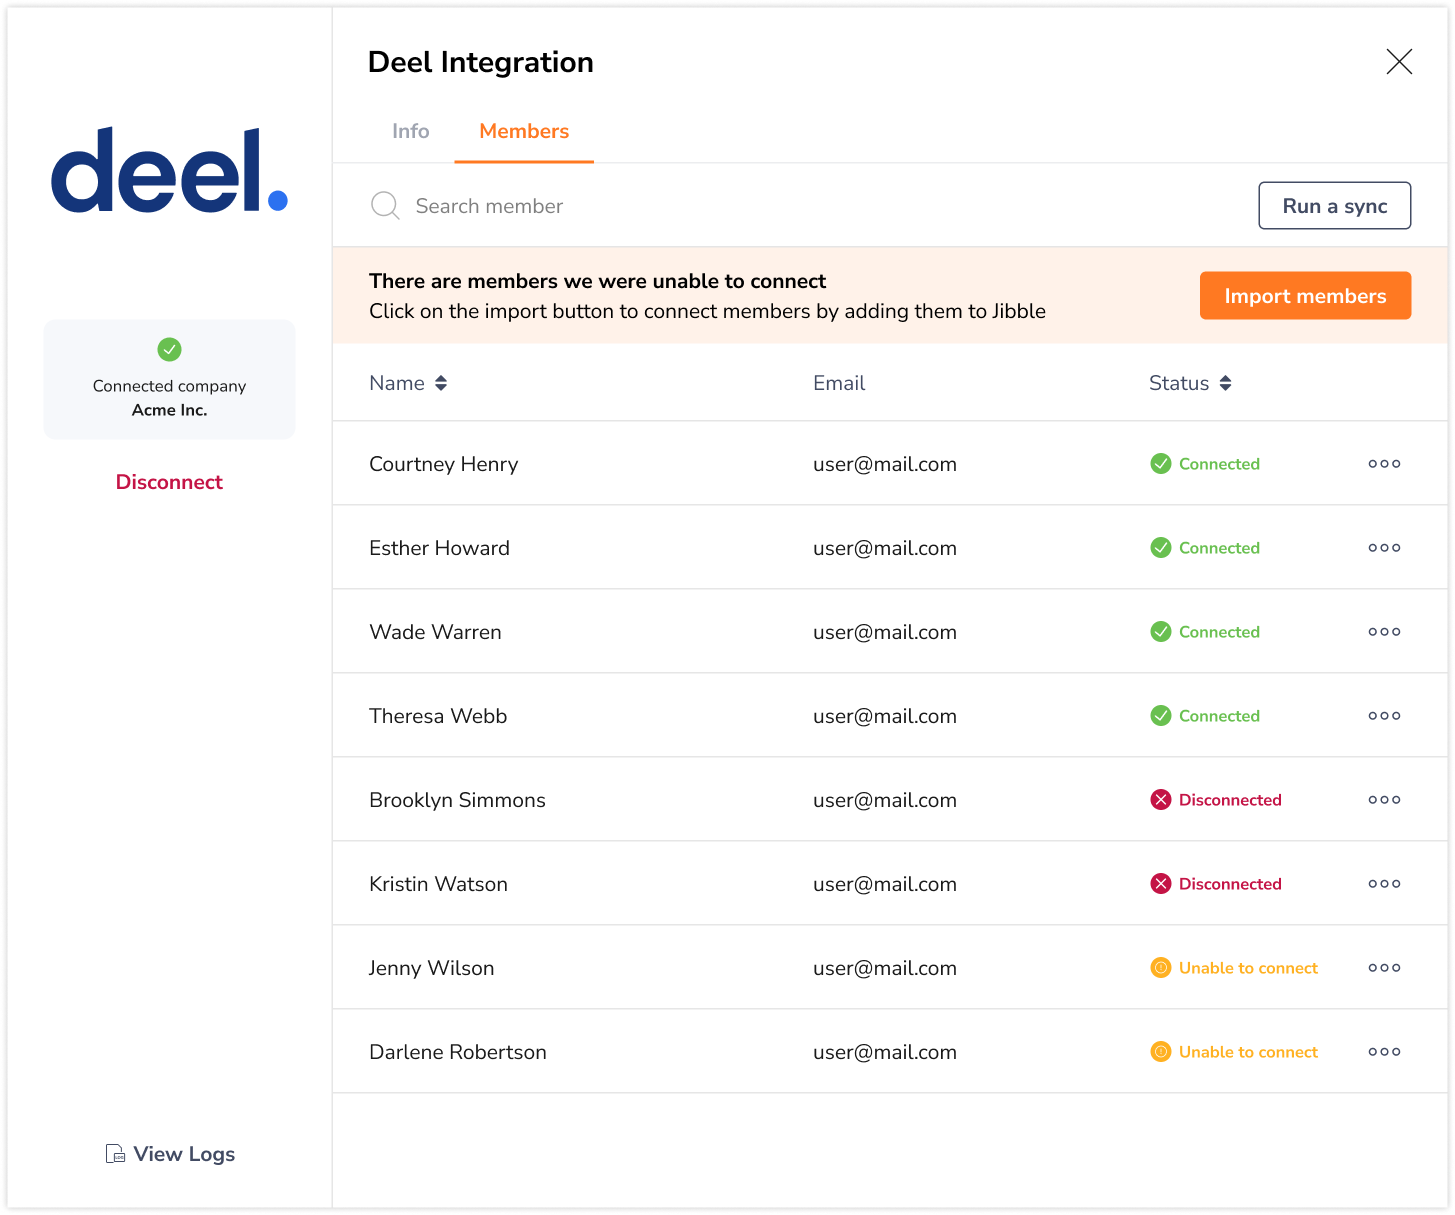Open more options for Brooklyn Simmons

pyautogui.click(x=1384, y=800)
